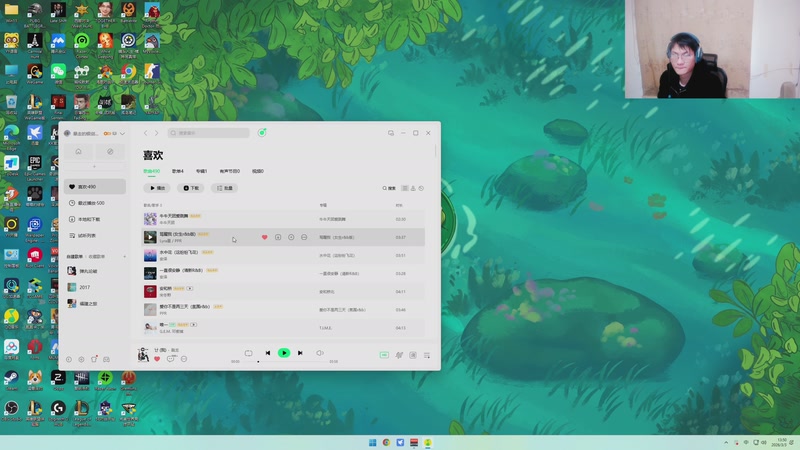
Task: Toggle the green audio quality badge
Action: [x=384, y=355]
